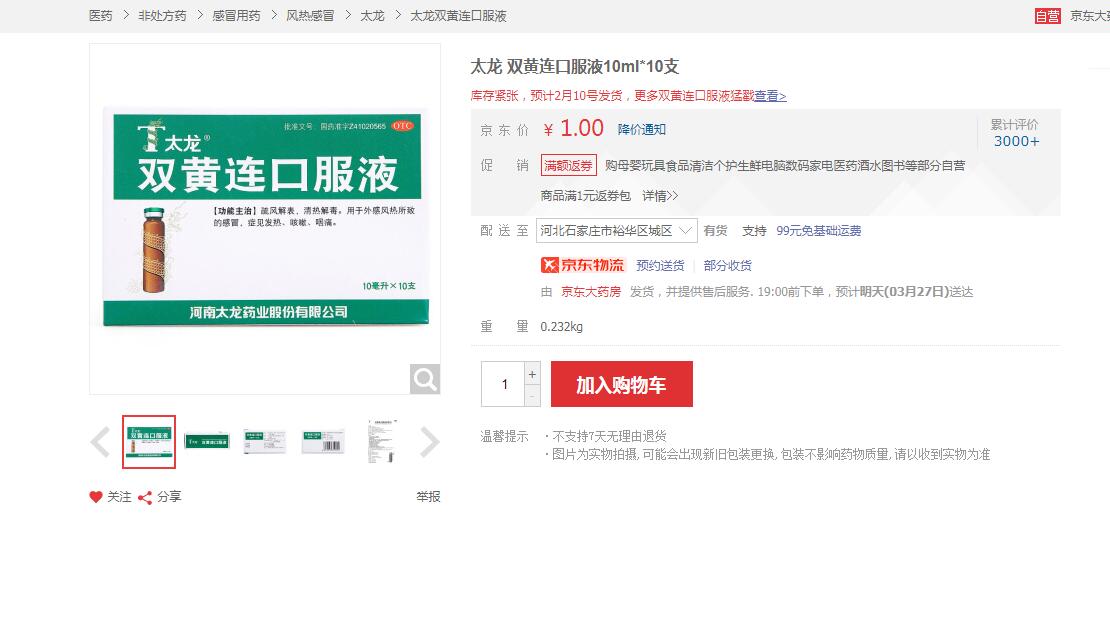Click the 关注 follow label
This screenshot has width=1110, height=628.
(119, 497)
